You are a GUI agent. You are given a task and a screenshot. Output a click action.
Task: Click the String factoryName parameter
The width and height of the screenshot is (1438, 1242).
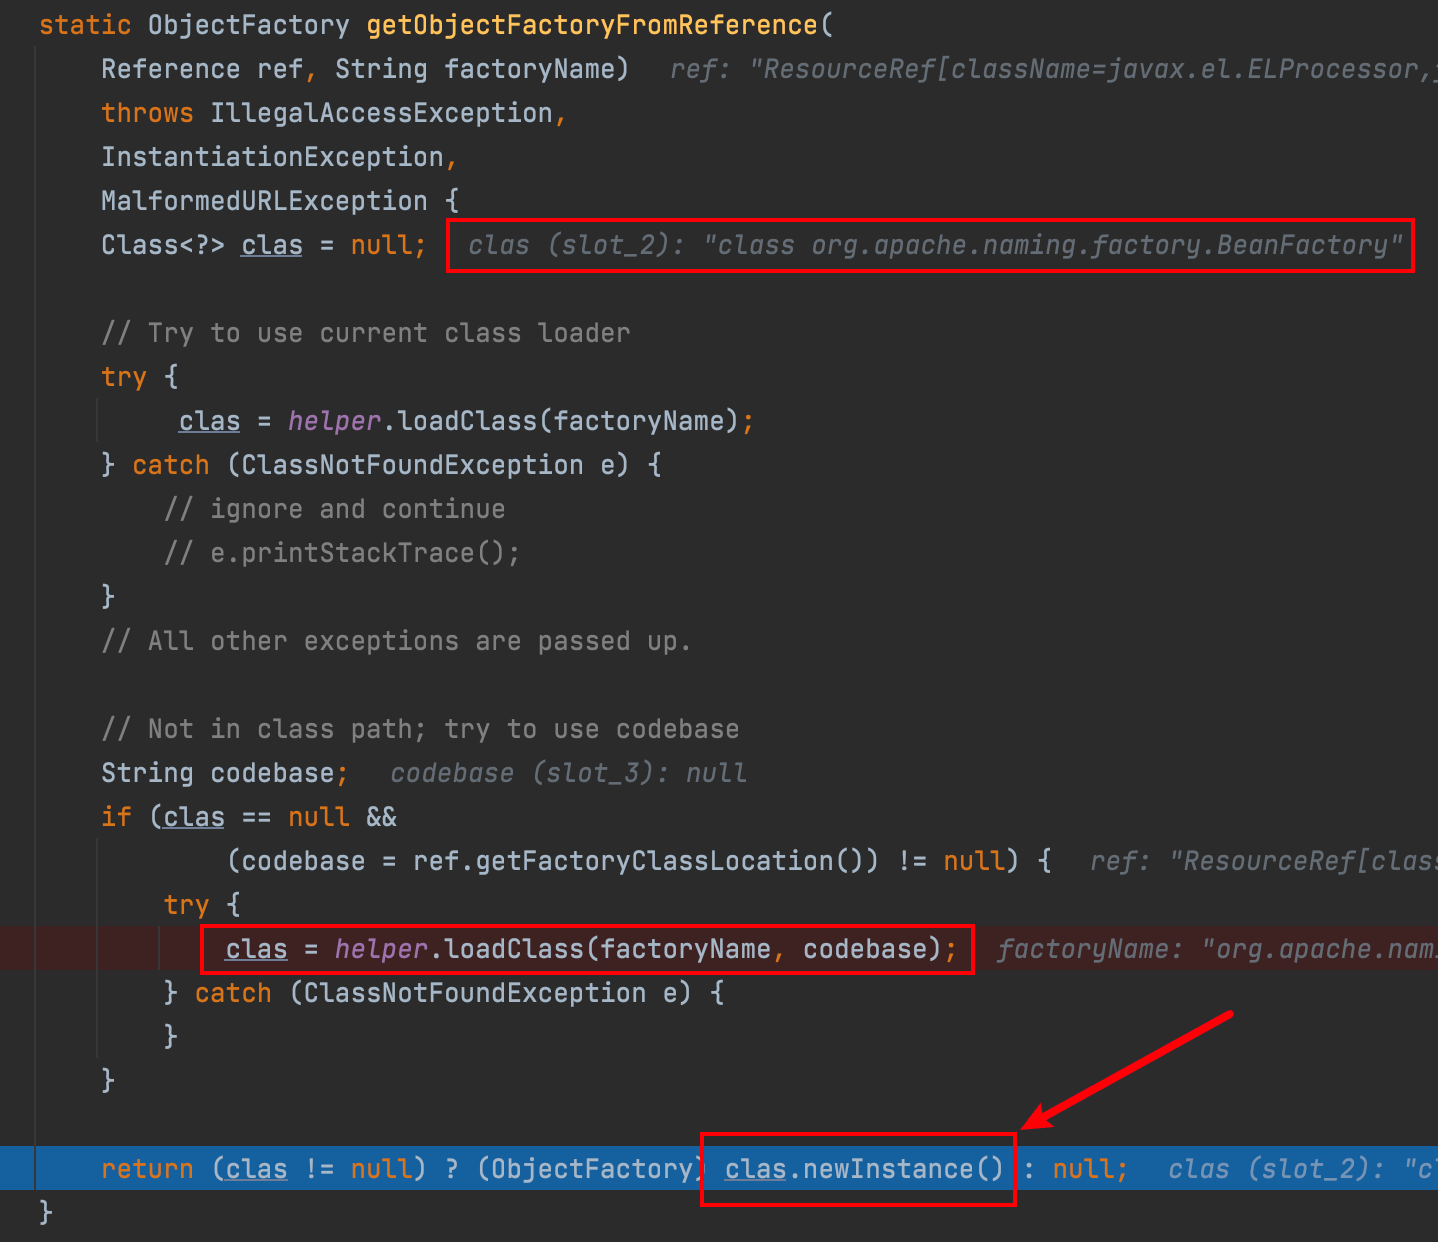pos(480,69)
